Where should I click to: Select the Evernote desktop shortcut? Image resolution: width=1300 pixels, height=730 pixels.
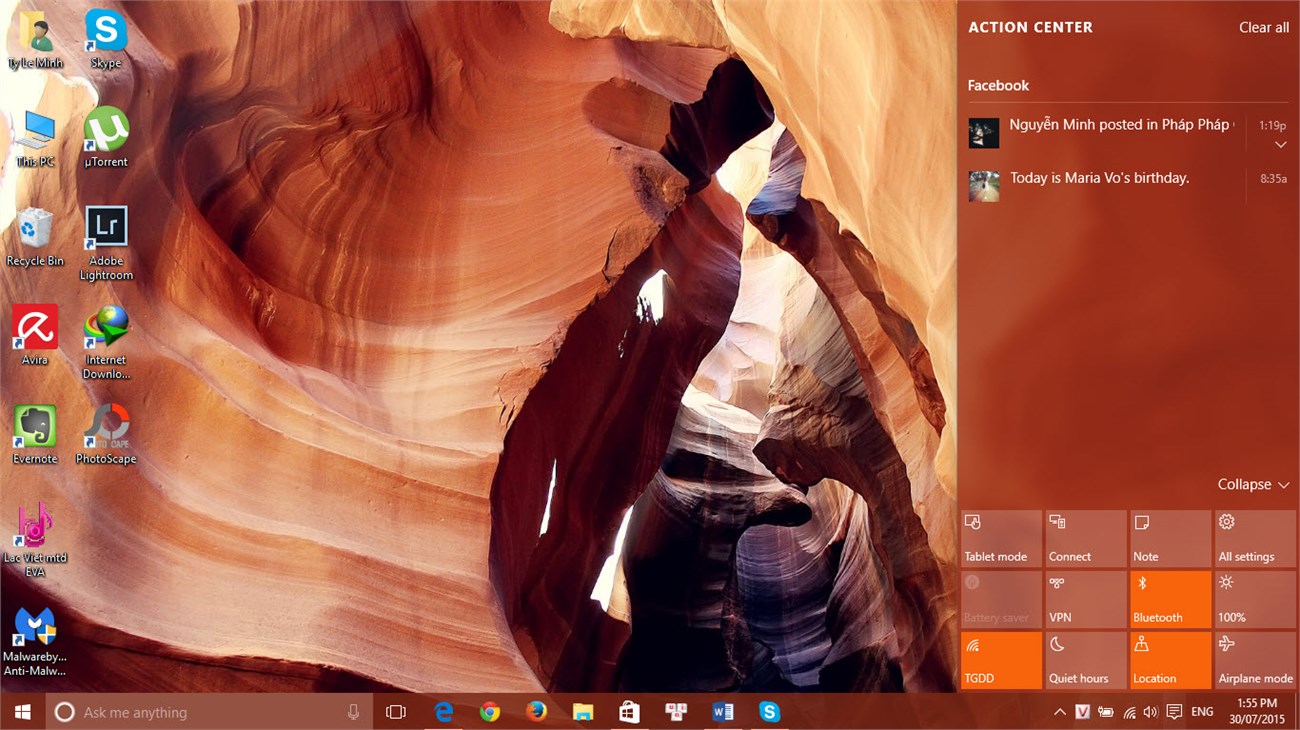pyautogui.click(x=35, y=436)
